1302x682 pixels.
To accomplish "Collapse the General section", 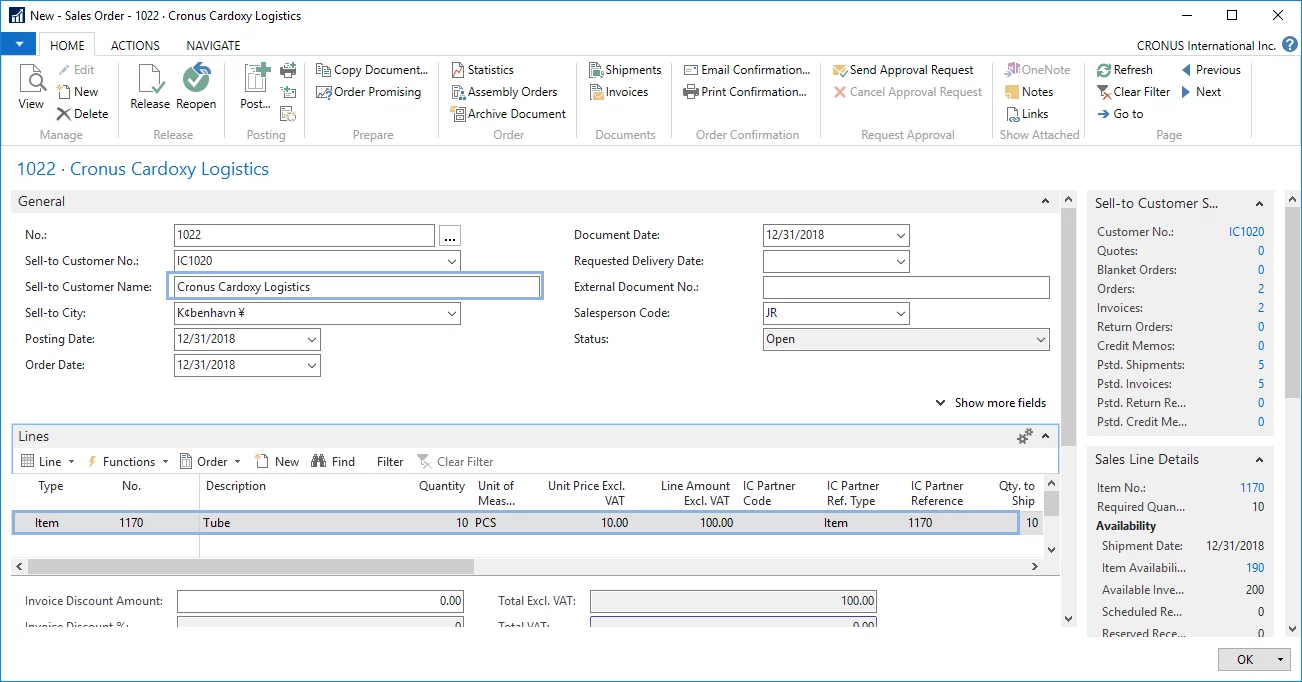I will (x=1046, y=202).
